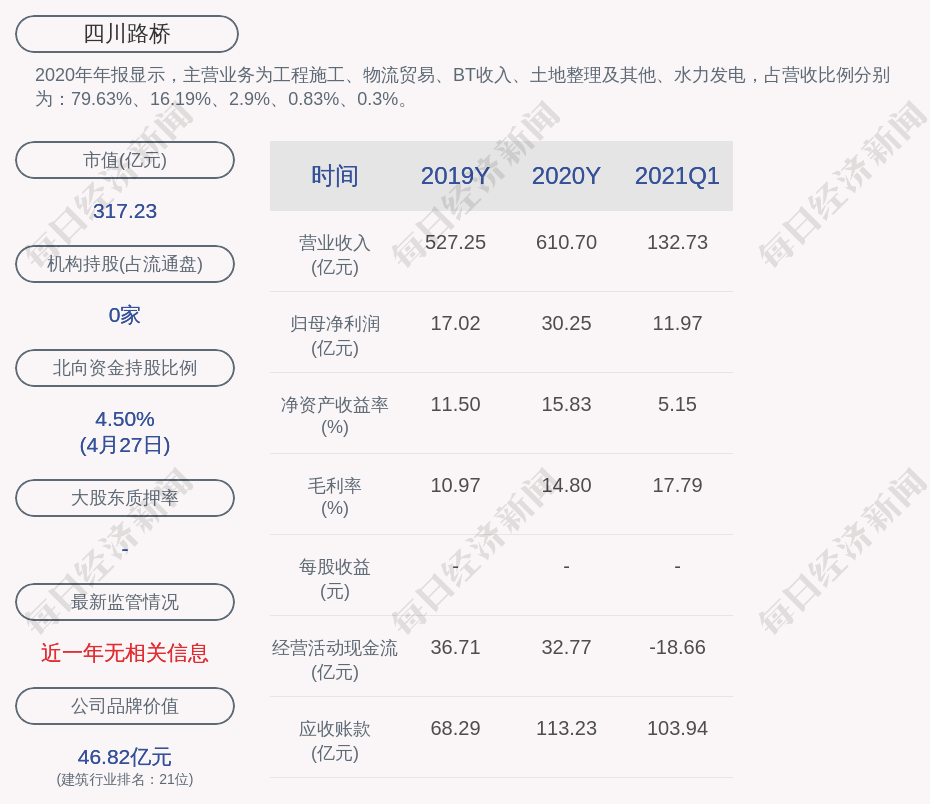
Task: Click the 经营活动现金流 value -18.66
Action: [x=677, y=647]
